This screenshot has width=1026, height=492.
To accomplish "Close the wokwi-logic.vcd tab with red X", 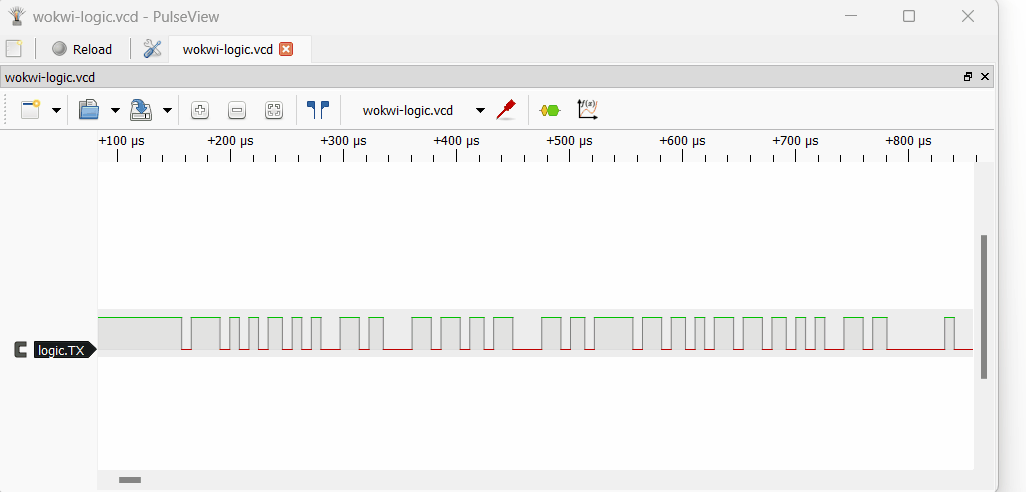I will click(x=286, y=49).
